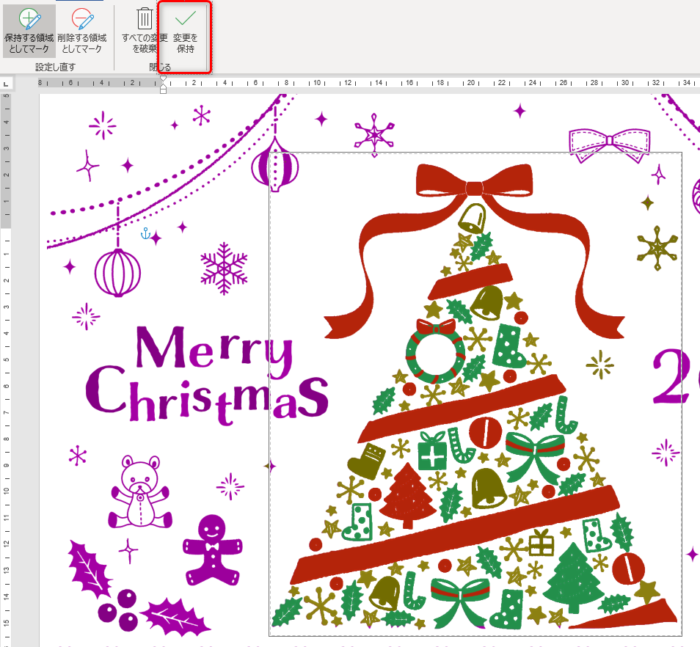Click the purple holly leaves at bottom left
Screen dimensions: 700x647
click(x=92, y=569)
